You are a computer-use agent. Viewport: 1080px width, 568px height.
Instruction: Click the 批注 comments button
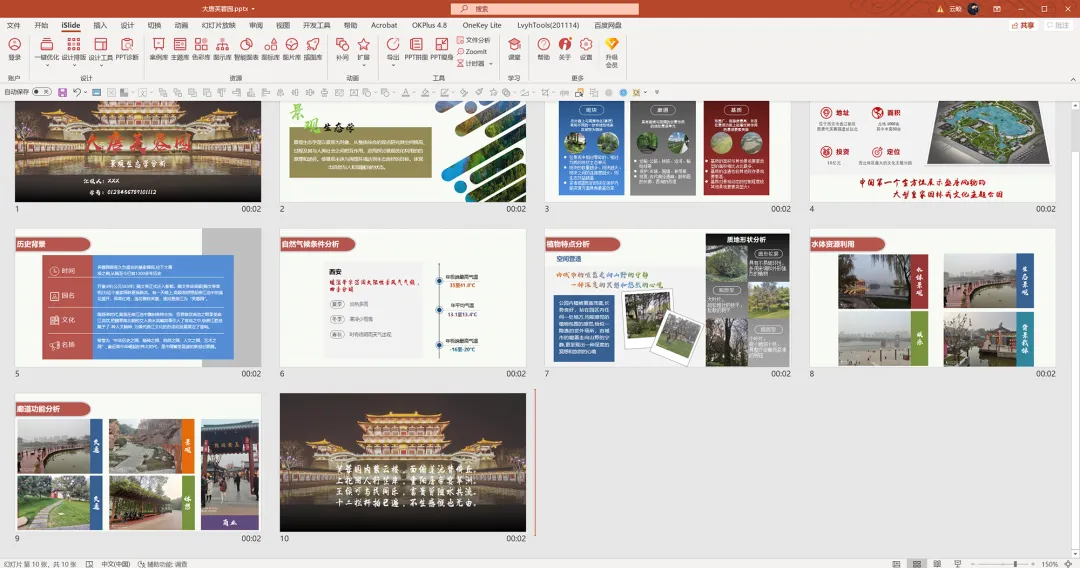click(x=1058, y=25)
